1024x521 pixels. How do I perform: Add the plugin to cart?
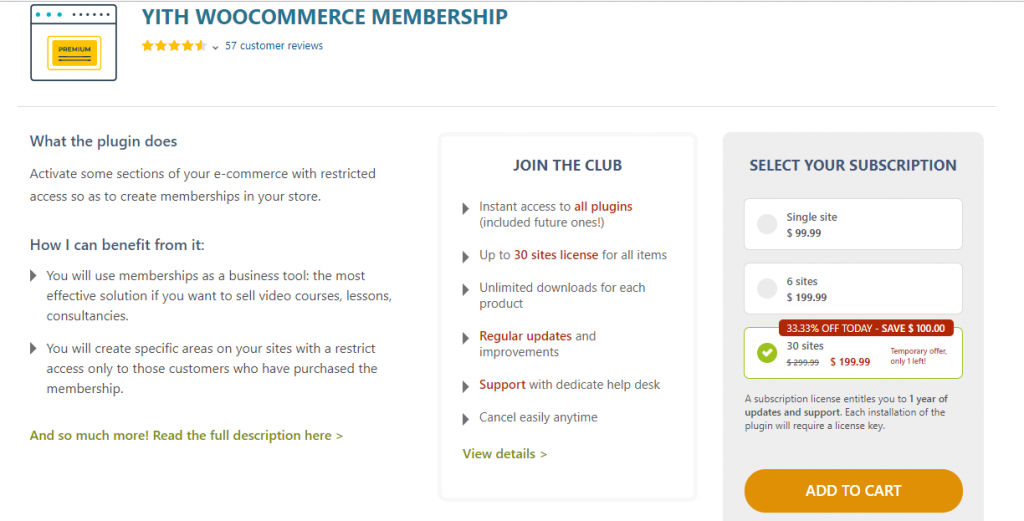coord(853,490)
